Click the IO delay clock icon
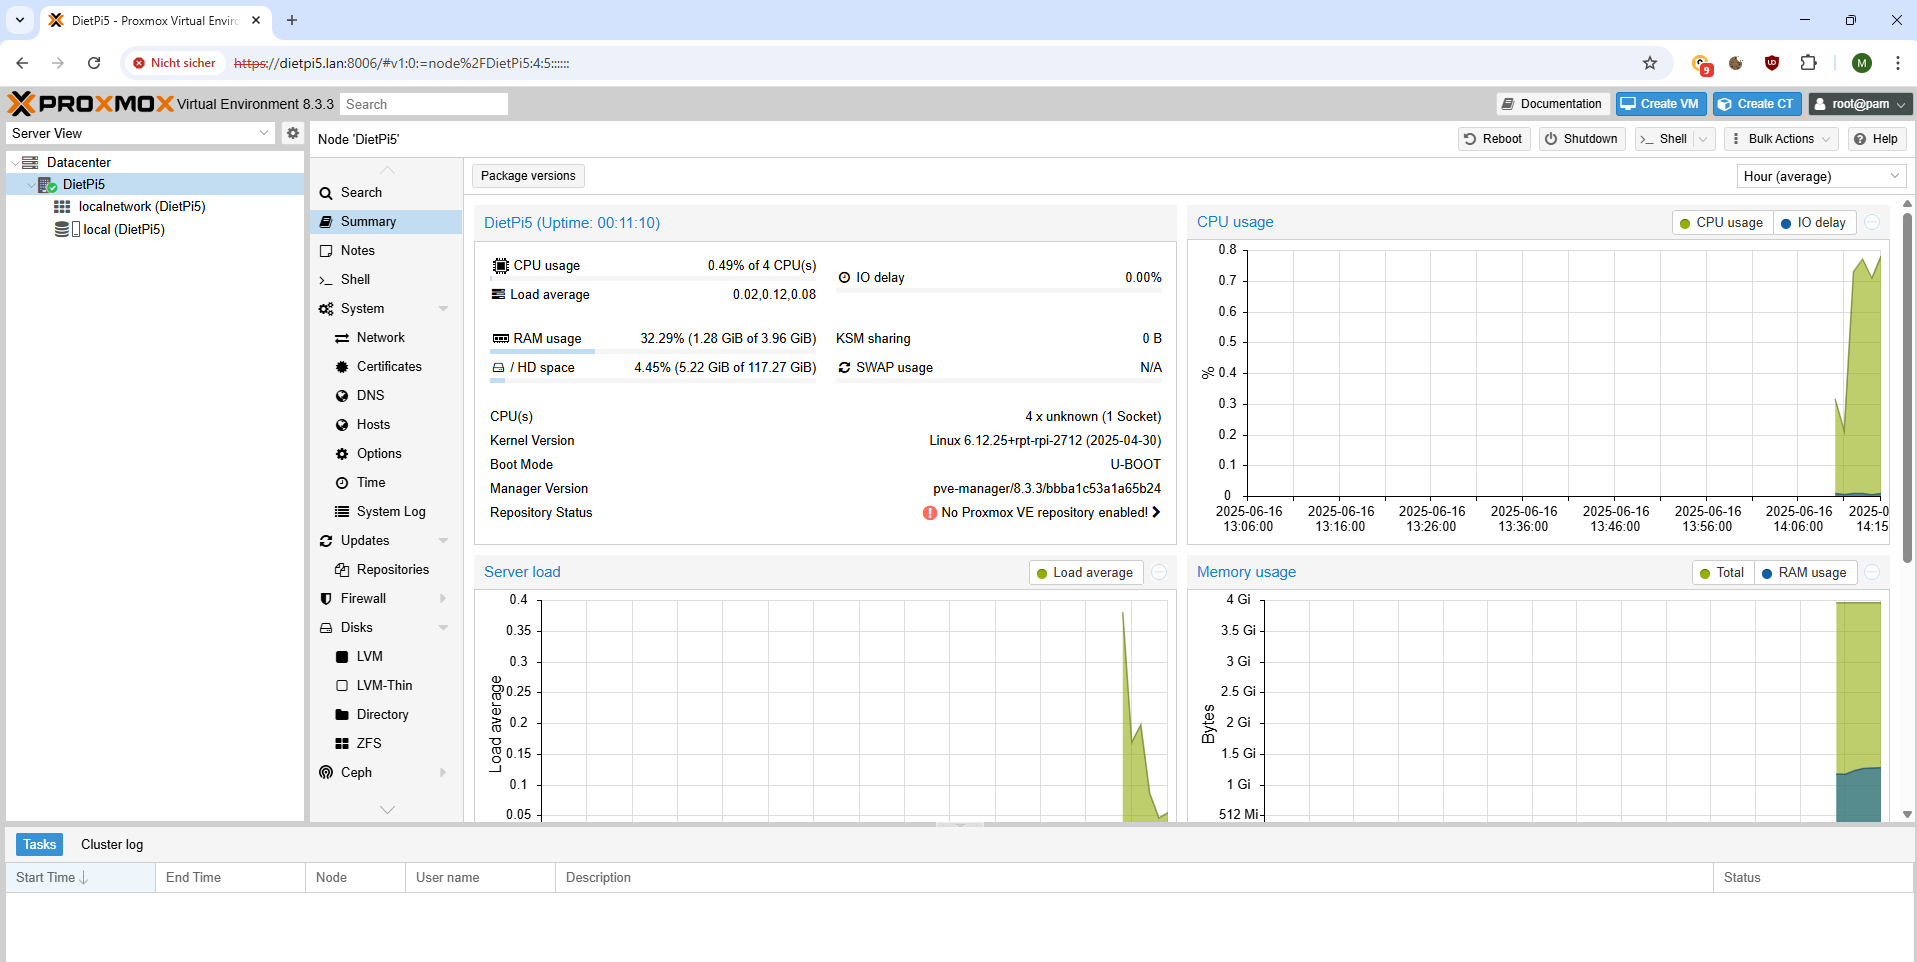The height and width of the screenshot is (962, 1917). point(844,277)
